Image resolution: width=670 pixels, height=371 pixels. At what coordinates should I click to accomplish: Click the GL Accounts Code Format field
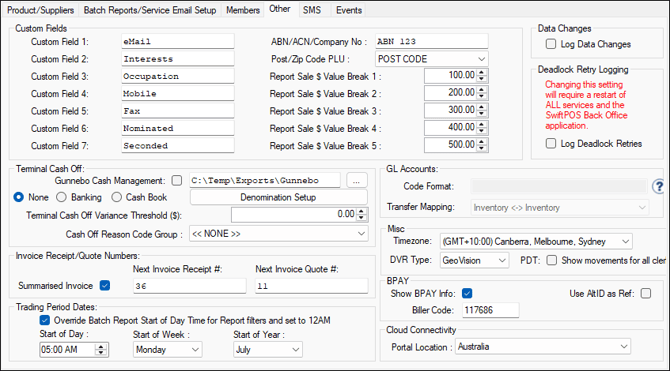click(559, 186)
